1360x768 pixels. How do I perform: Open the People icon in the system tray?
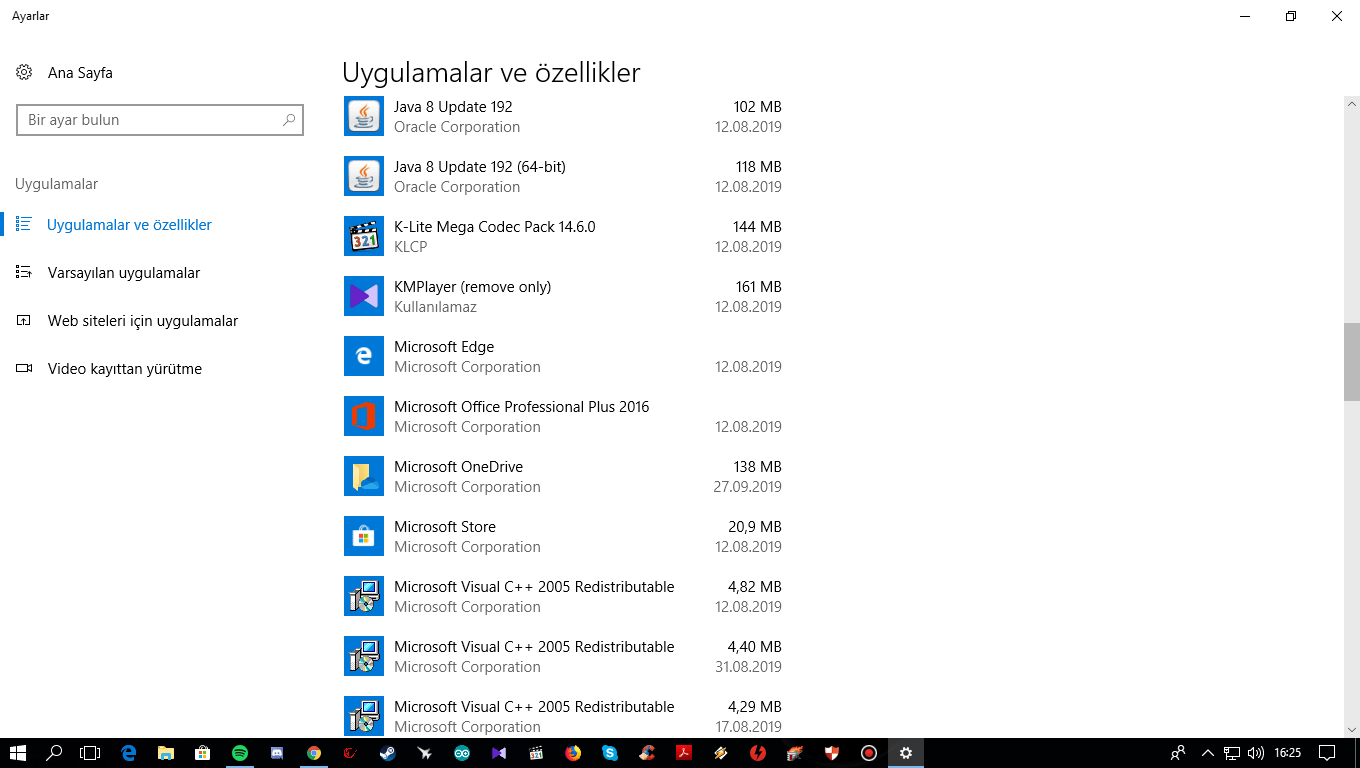pos(1178,753)
